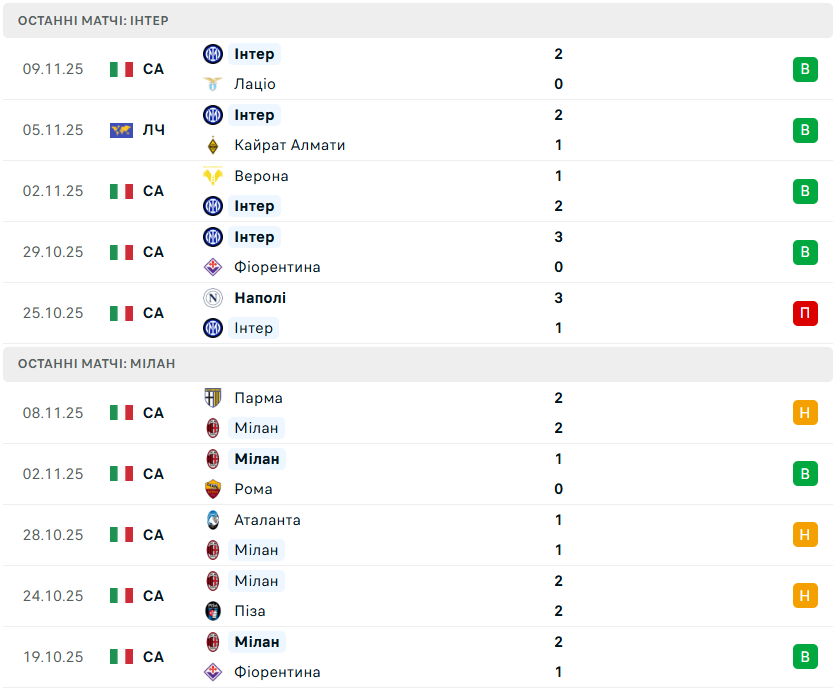The height and width of the screenshot is (691, 838).
Task: Click the 05.11.25 match date
Action: (53, 130)
